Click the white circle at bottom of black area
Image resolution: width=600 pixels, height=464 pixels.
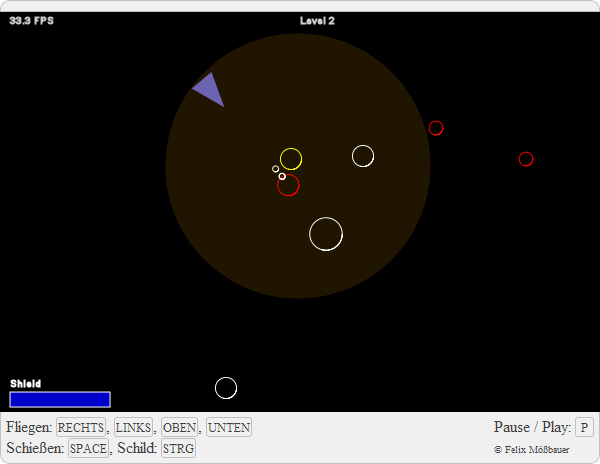(x=226, y=388)
